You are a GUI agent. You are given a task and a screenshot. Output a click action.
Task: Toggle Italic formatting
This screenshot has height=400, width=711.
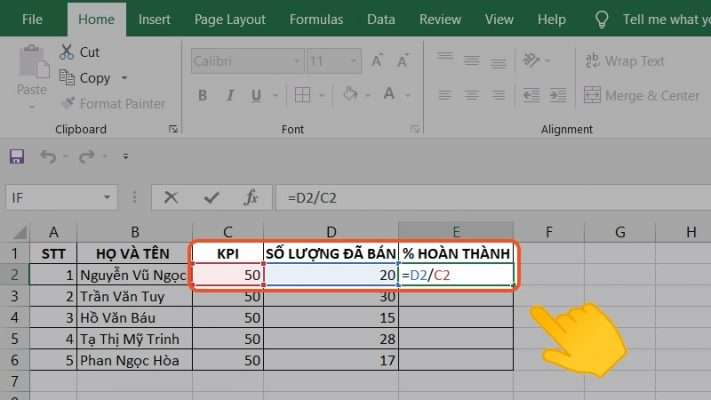click(x=230, y=96)
